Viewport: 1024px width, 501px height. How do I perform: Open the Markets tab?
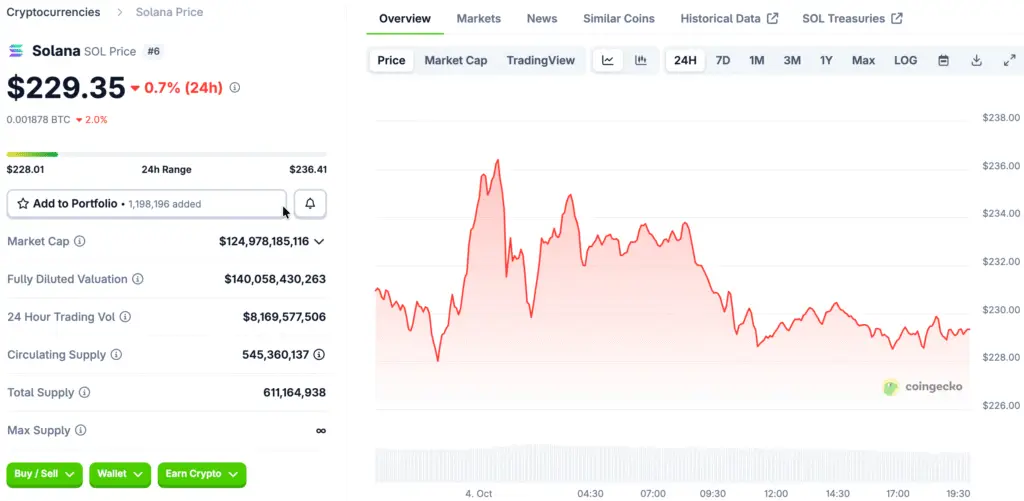[x=479, y=19]
